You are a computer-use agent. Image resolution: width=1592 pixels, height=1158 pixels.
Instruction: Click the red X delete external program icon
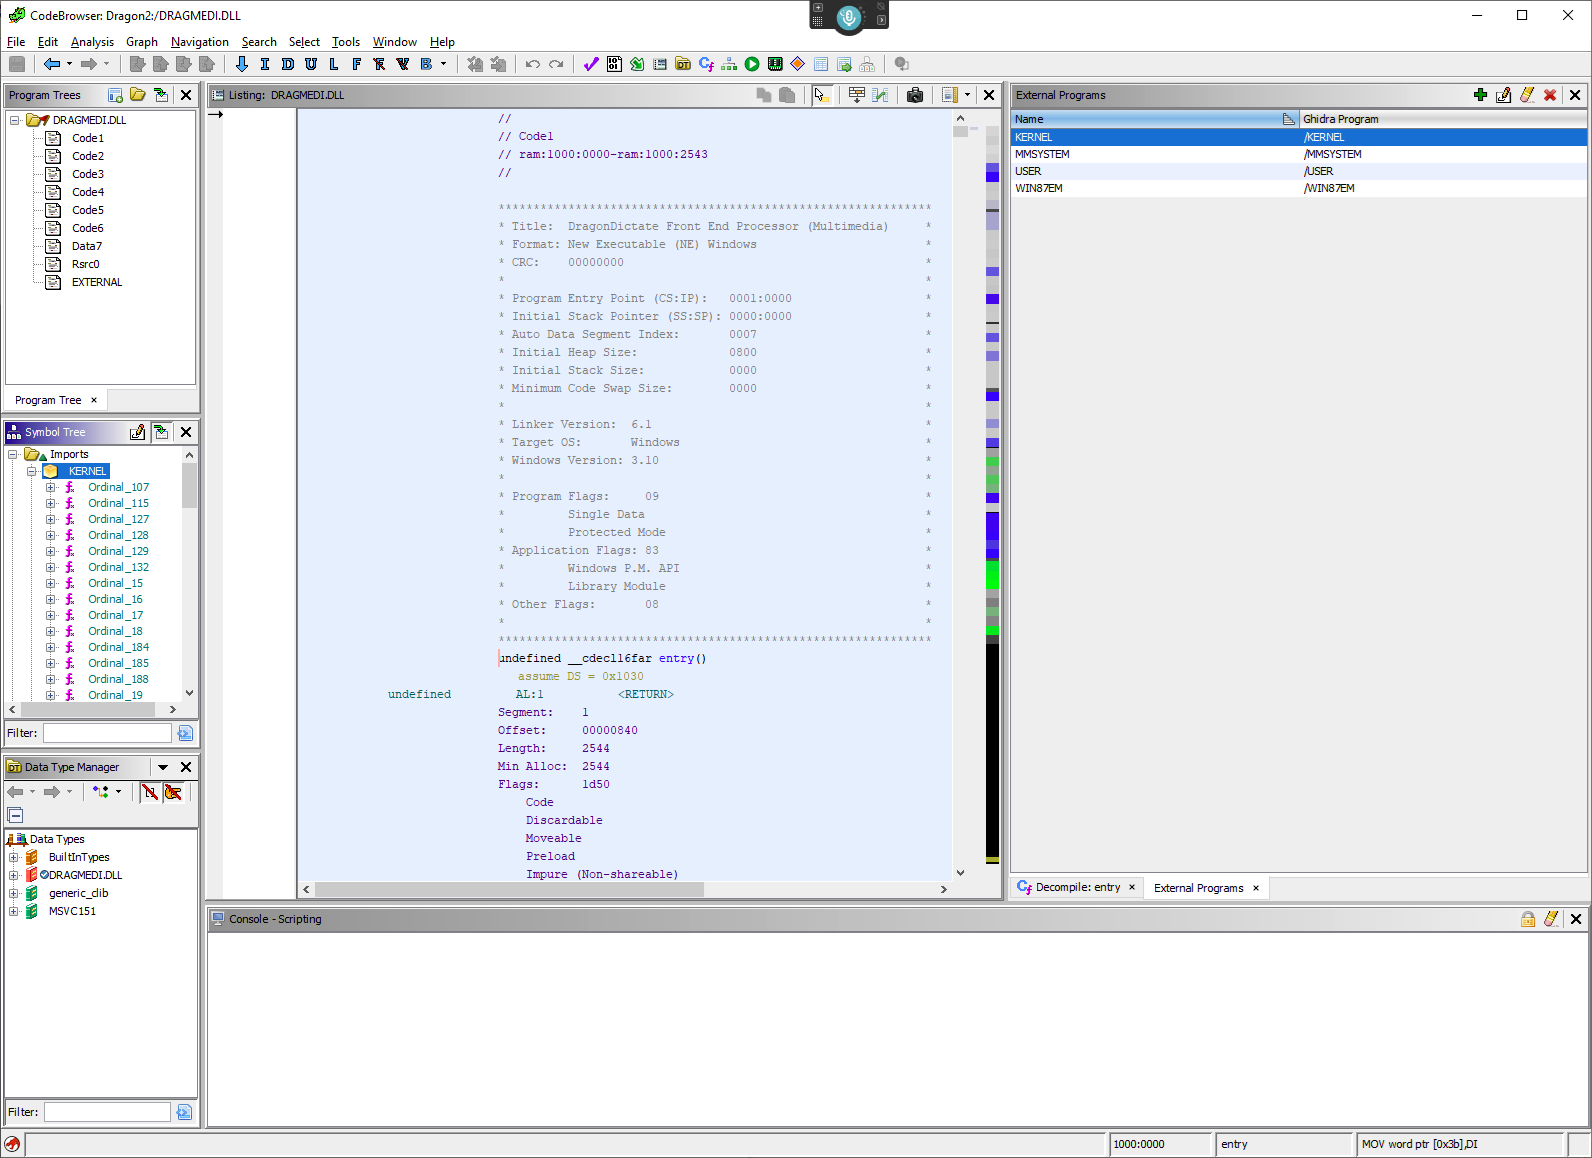point(1550,95)
